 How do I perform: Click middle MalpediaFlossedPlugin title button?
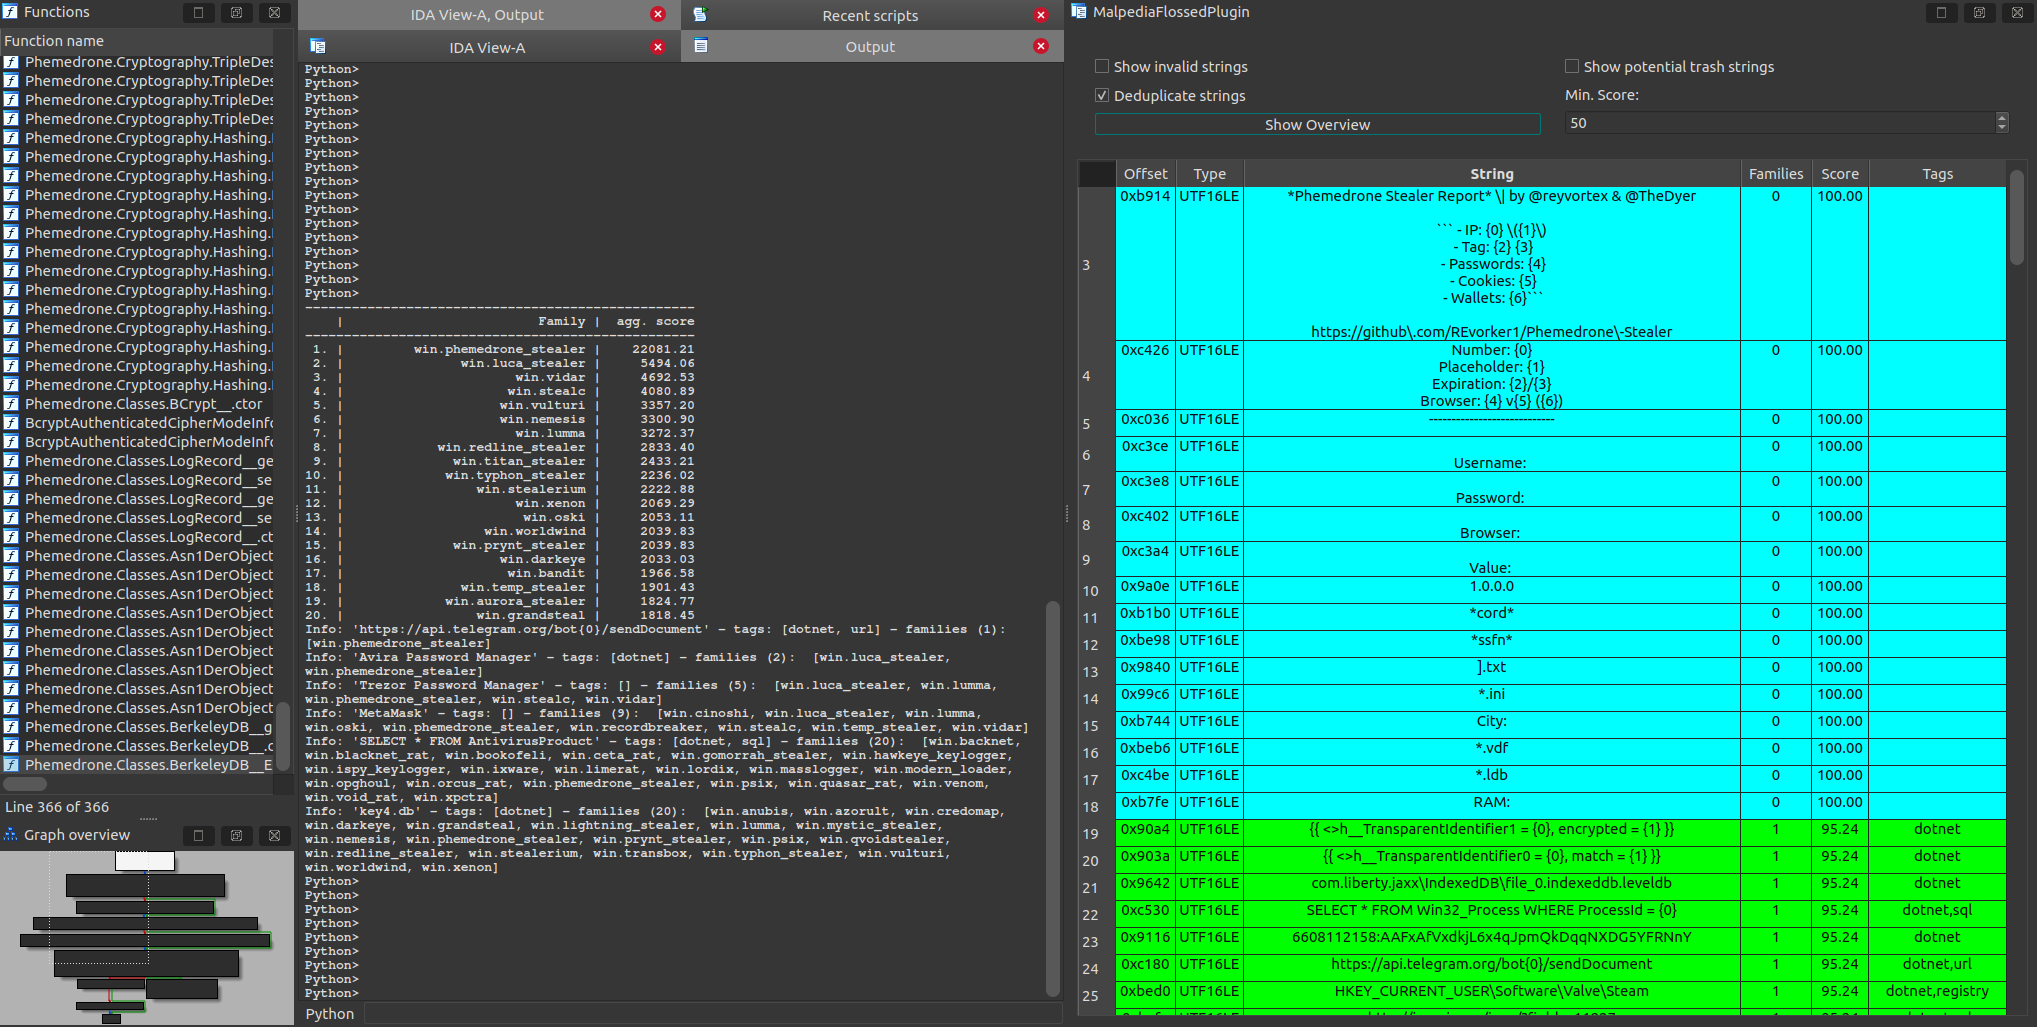[x=1979, y=13]
